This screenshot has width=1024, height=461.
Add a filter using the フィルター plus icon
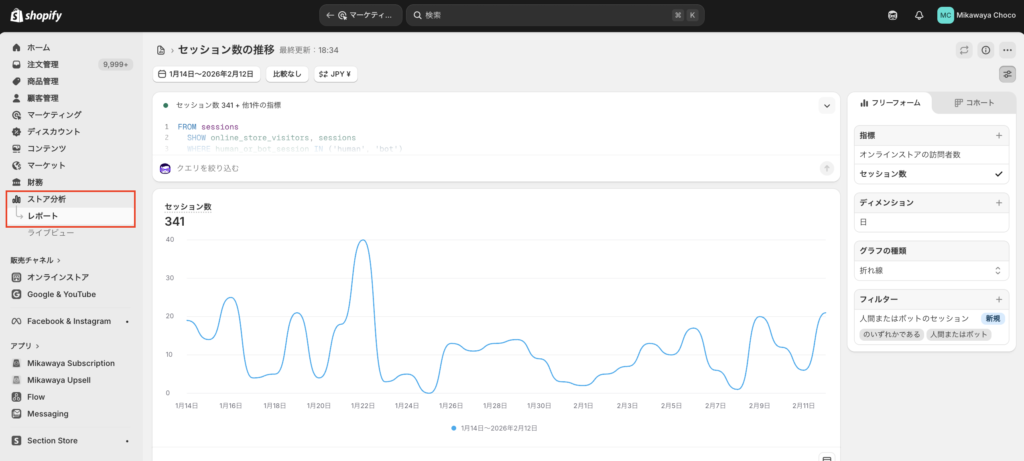(x=998, y=299)
